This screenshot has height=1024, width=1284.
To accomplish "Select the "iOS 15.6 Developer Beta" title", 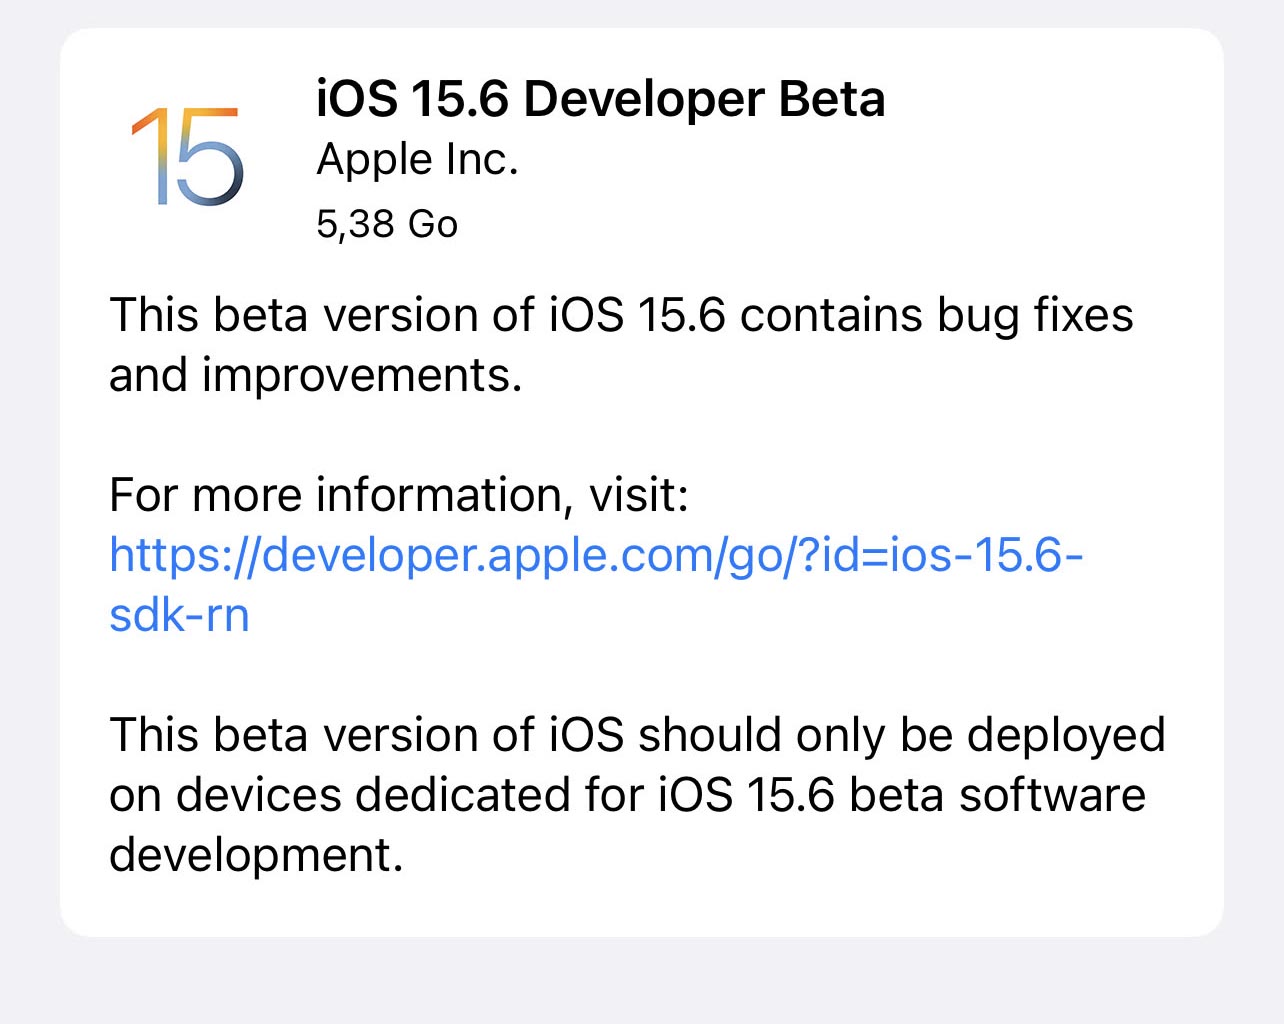I will click(600, 99).
